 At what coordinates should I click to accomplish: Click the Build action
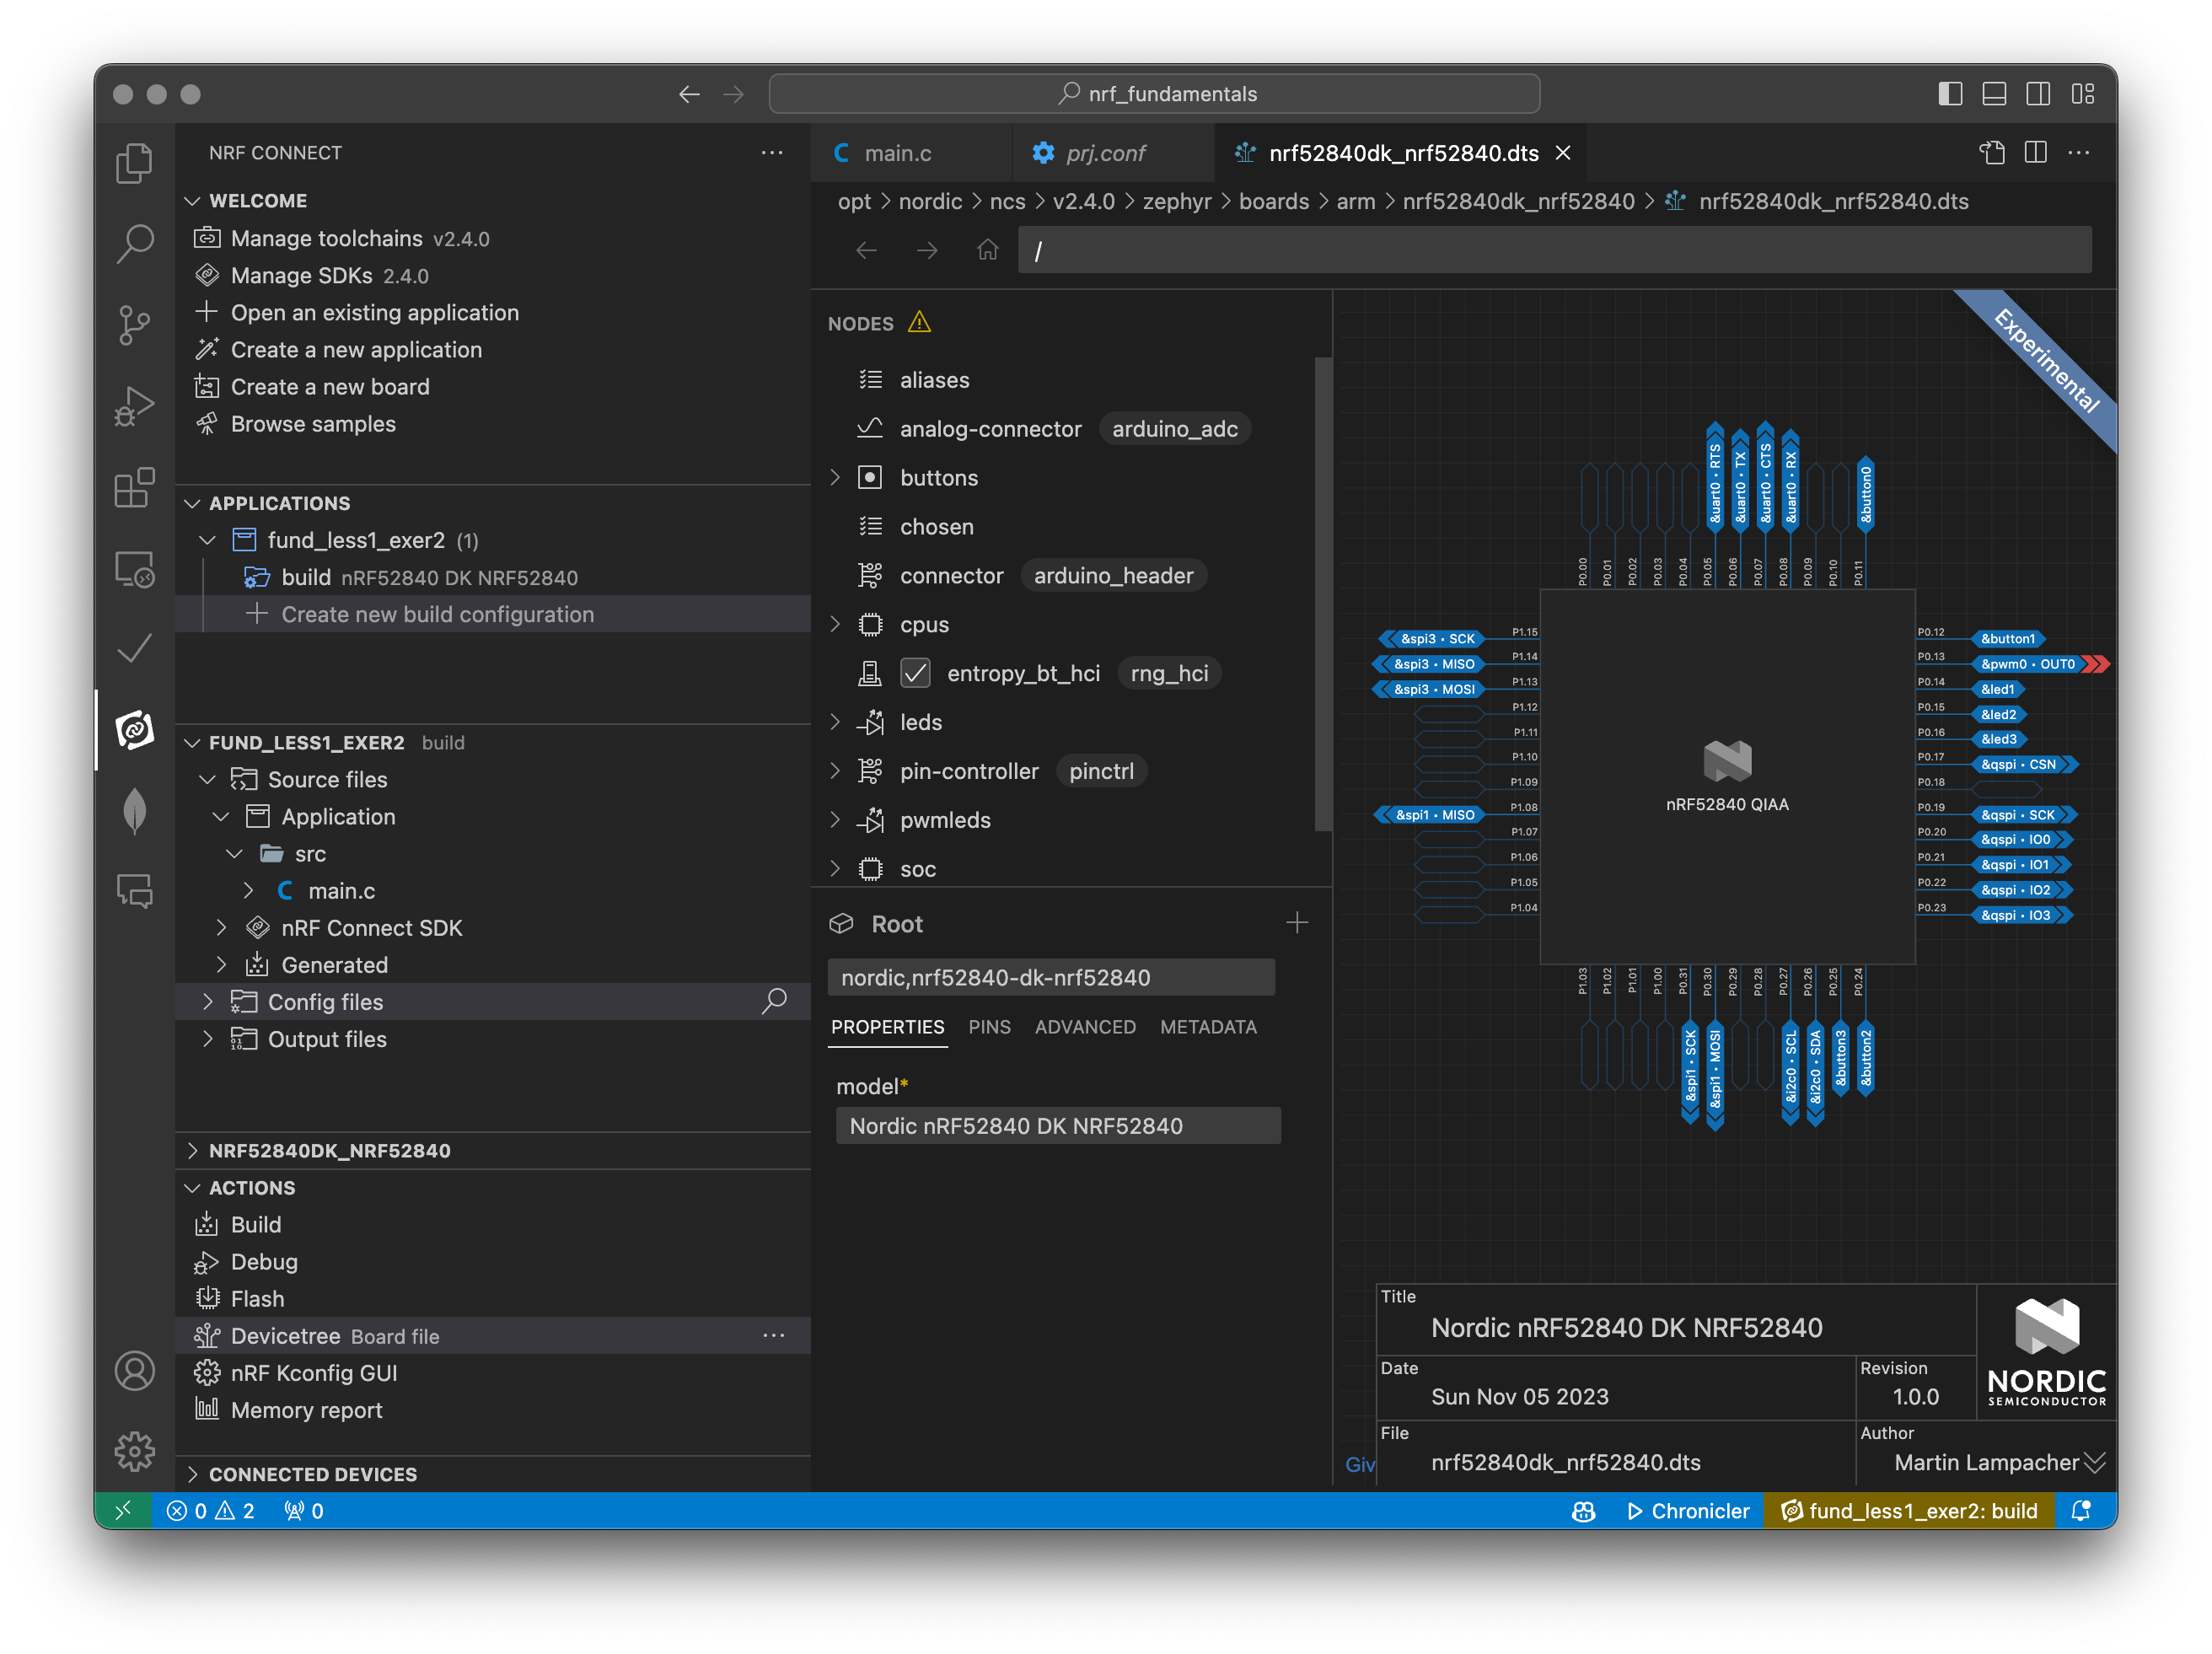256,1225
